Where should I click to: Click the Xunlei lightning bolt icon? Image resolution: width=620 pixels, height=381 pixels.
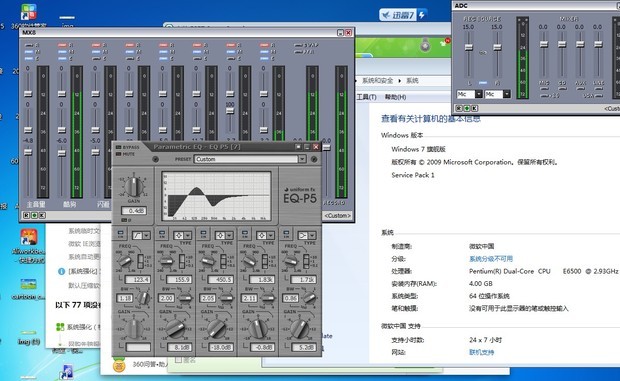[x=422, y=15]
